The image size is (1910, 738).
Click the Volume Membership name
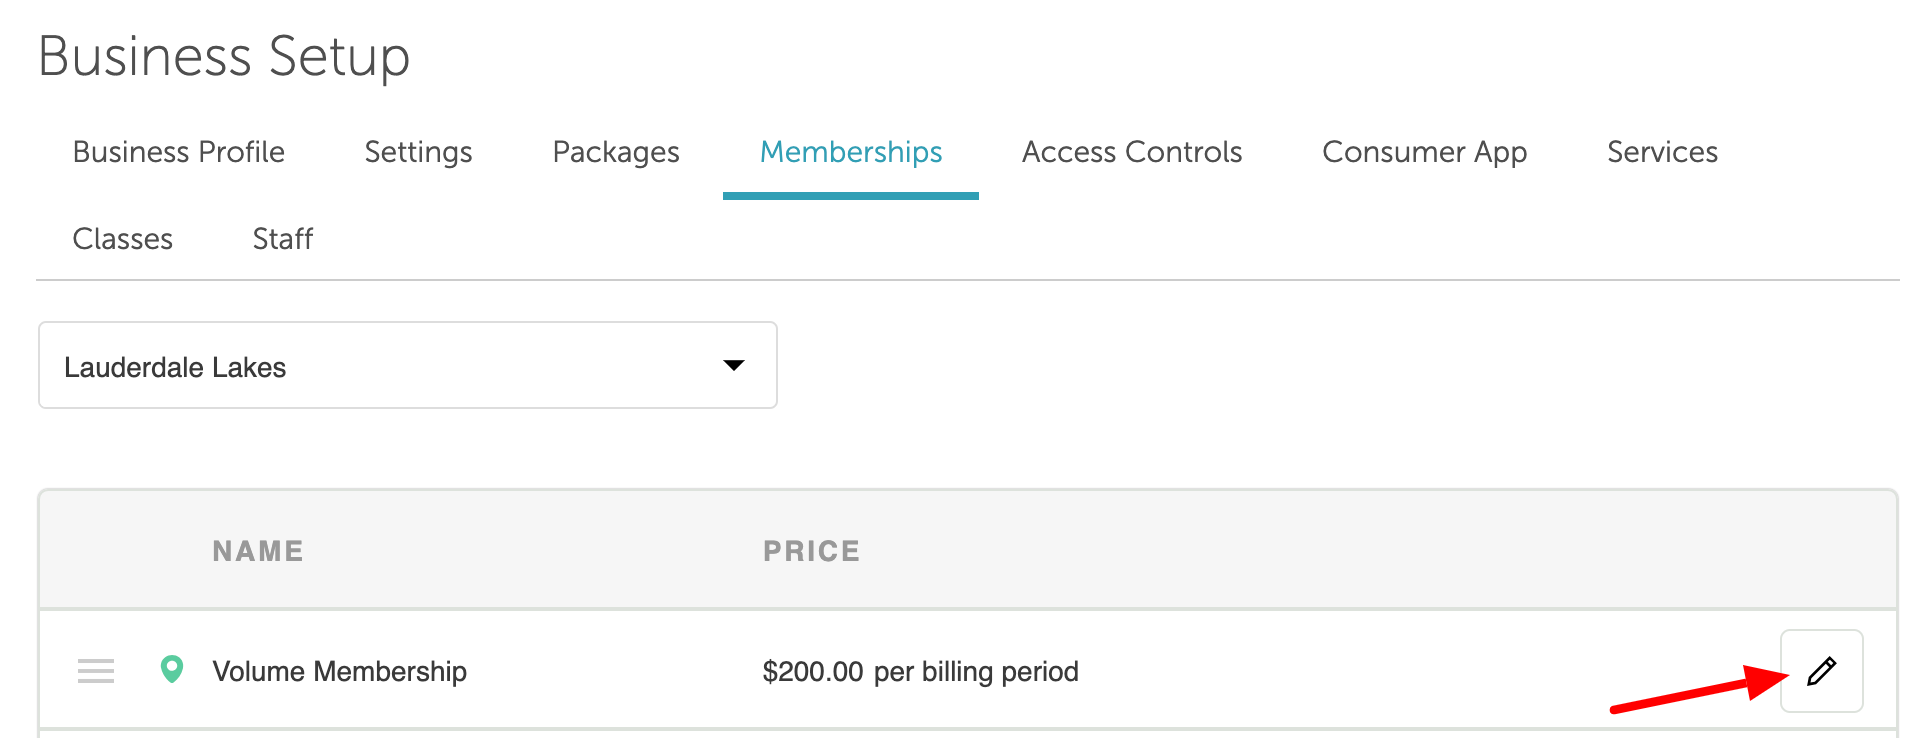click(x=340, y=671)
